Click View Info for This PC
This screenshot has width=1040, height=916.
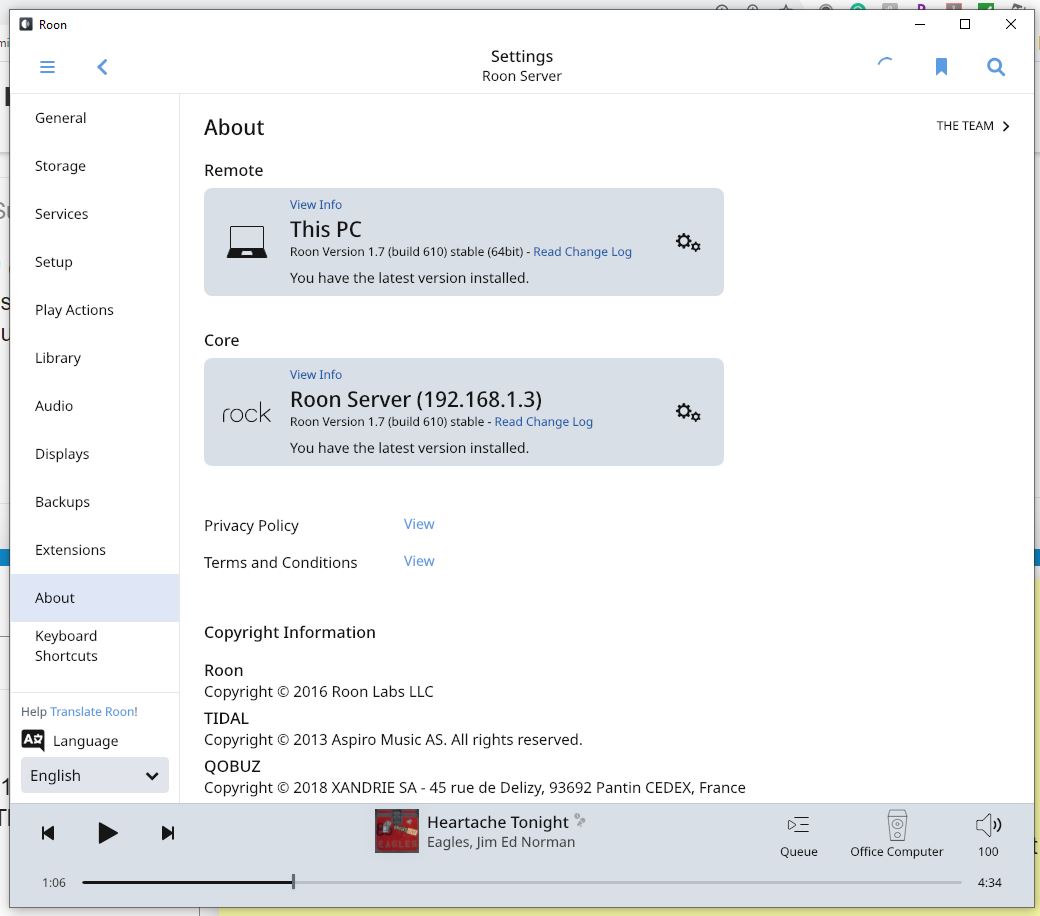(316, 204)
